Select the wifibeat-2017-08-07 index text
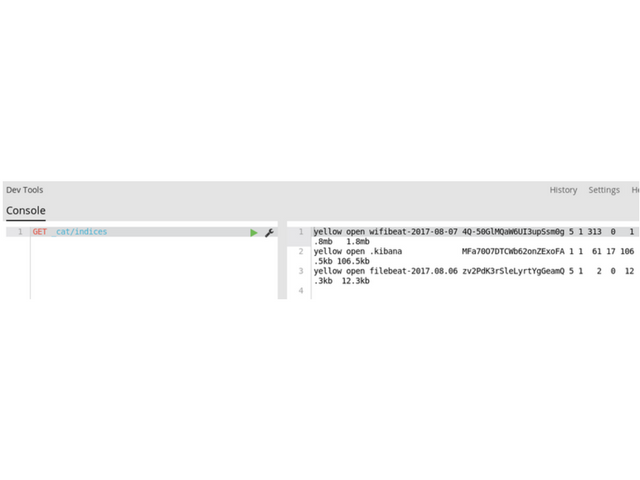This screenshot has width=640, height=480. tap(413, 232)
